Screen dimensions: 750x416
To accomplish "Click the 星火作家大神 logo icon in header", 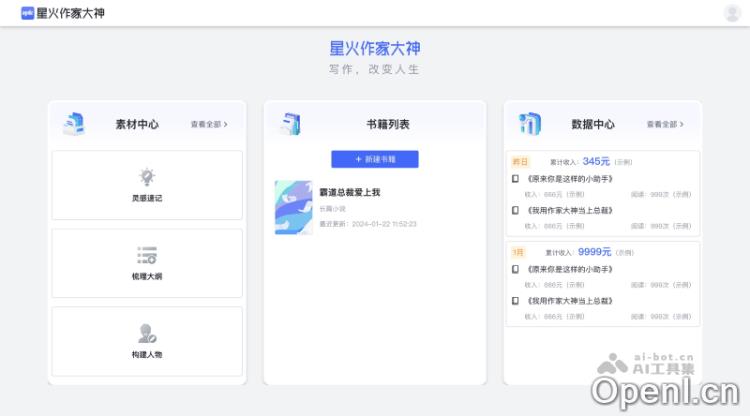I will click(x=27, y=13).
